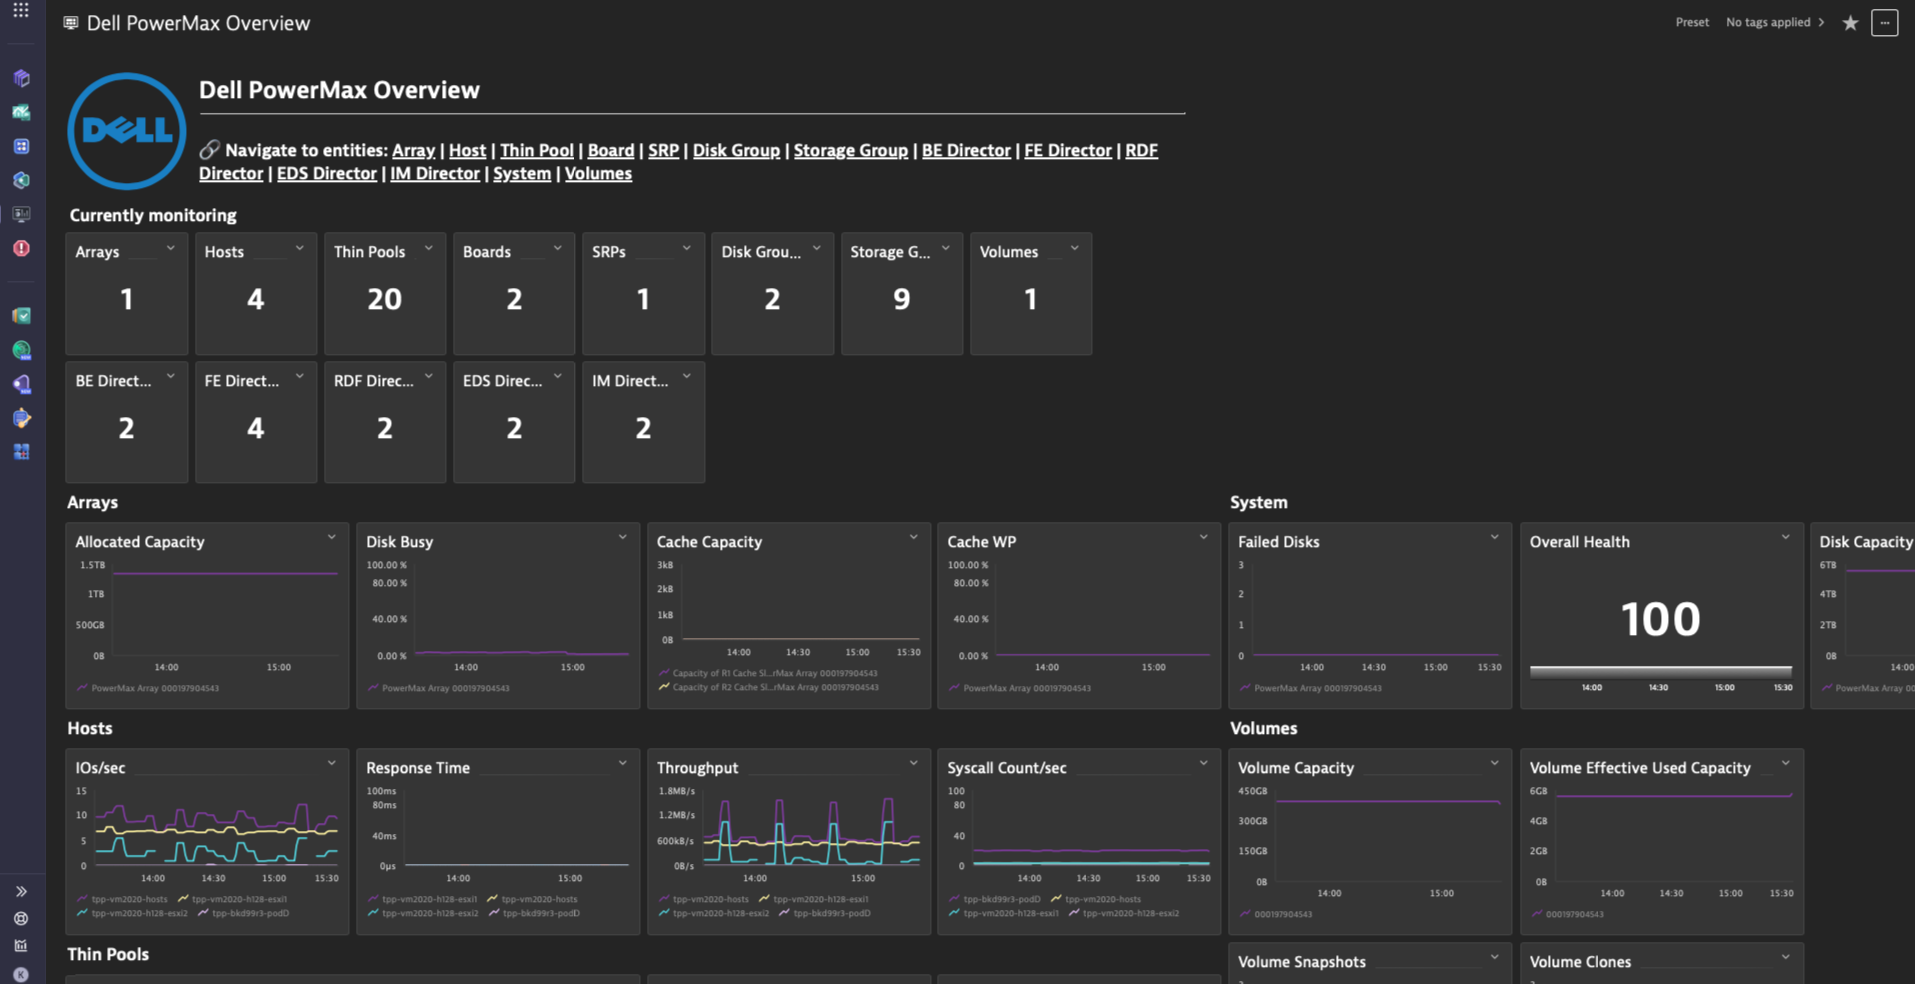Open the No tags applied selector

tap(1775, 22)
